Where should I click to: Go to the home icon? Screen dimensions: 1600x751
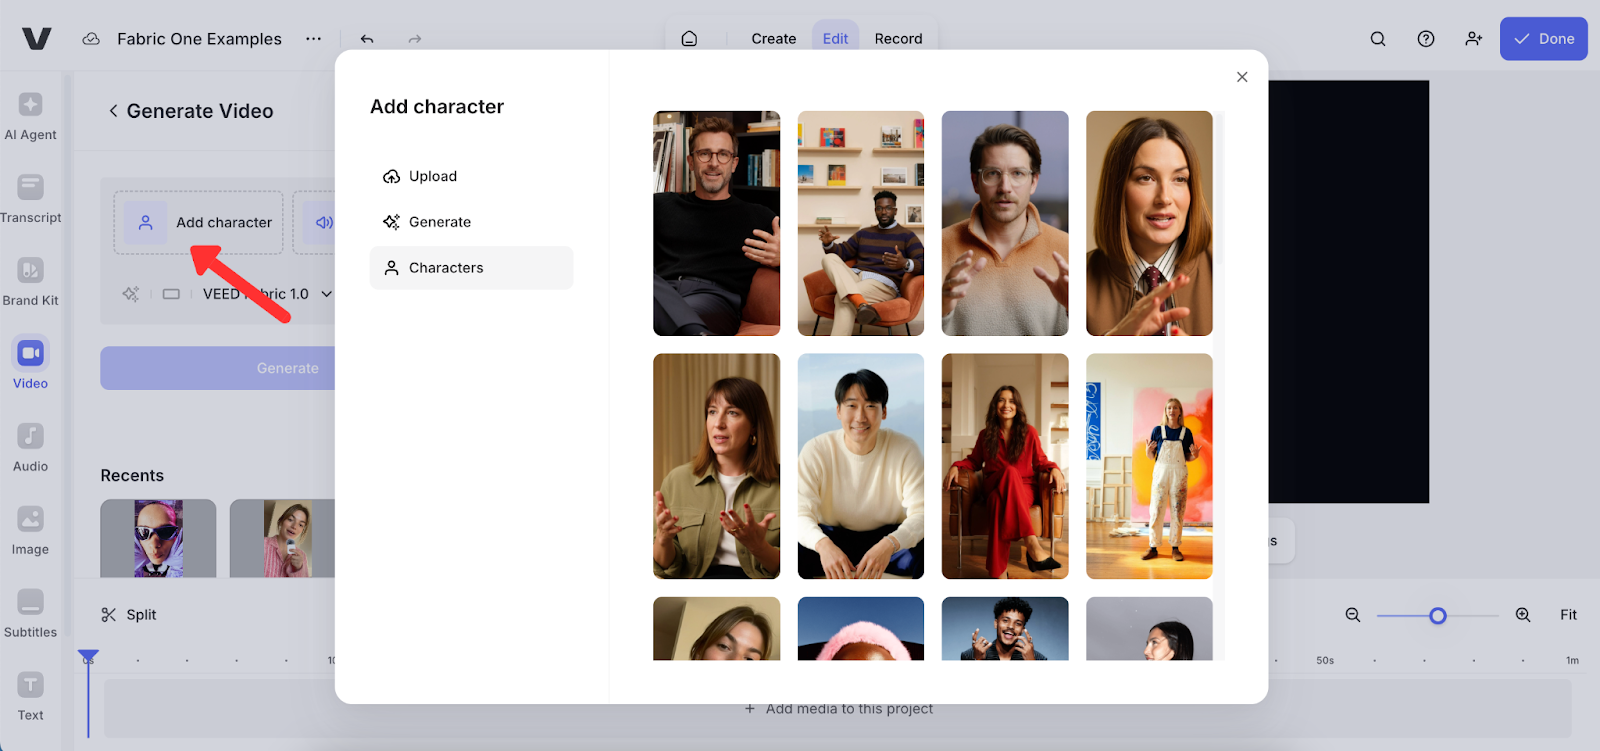(689, 39)
